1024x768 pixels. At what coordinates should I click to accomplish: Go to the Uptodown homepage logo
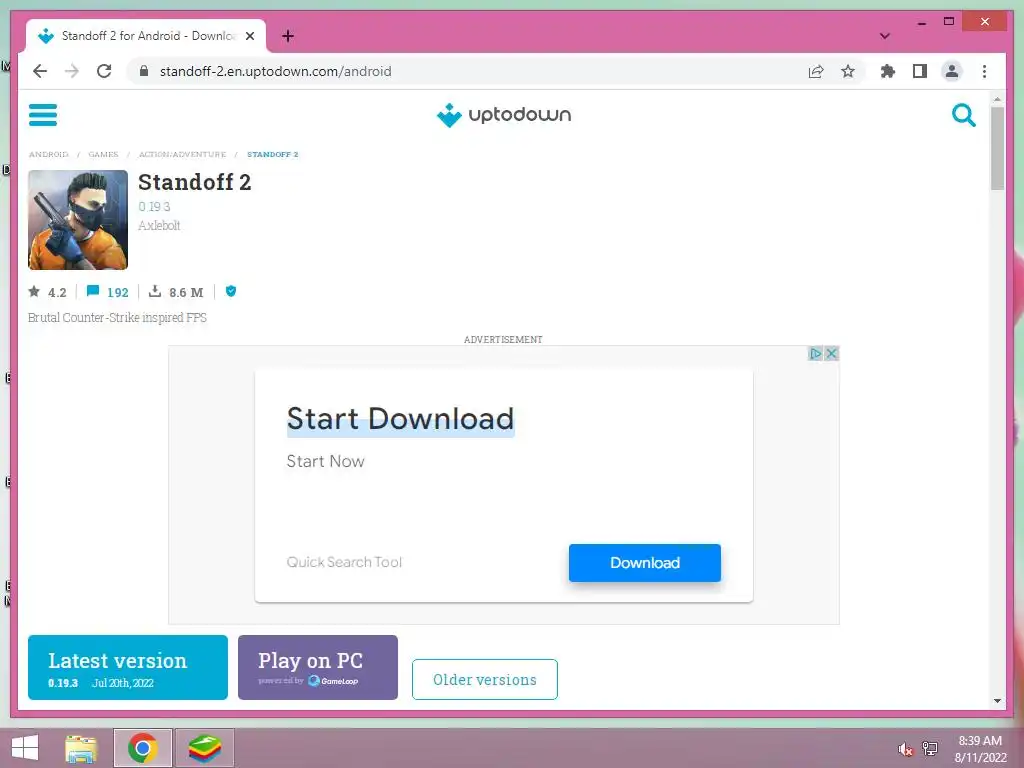504,115
